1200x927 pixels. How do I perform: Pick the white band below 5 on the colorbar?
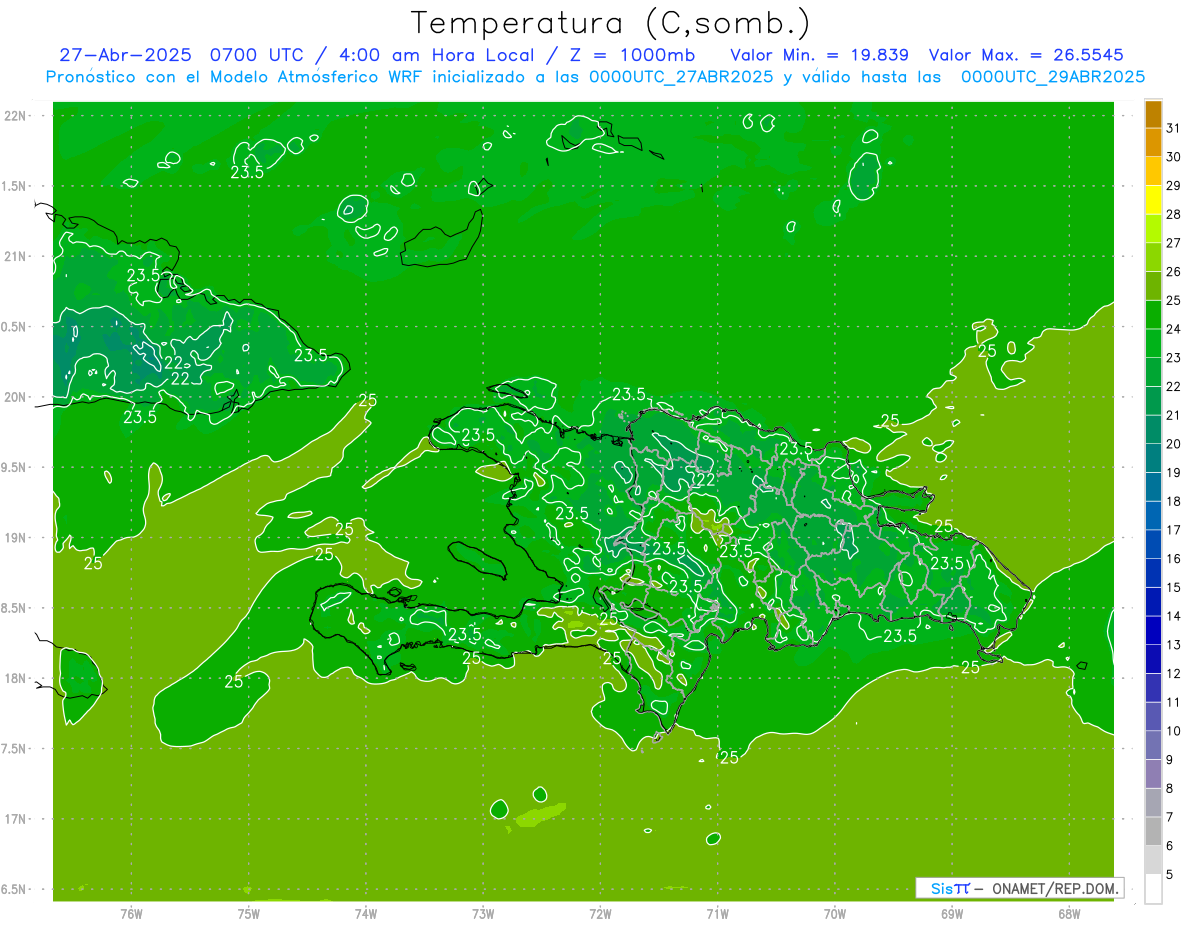point(1153,889)
